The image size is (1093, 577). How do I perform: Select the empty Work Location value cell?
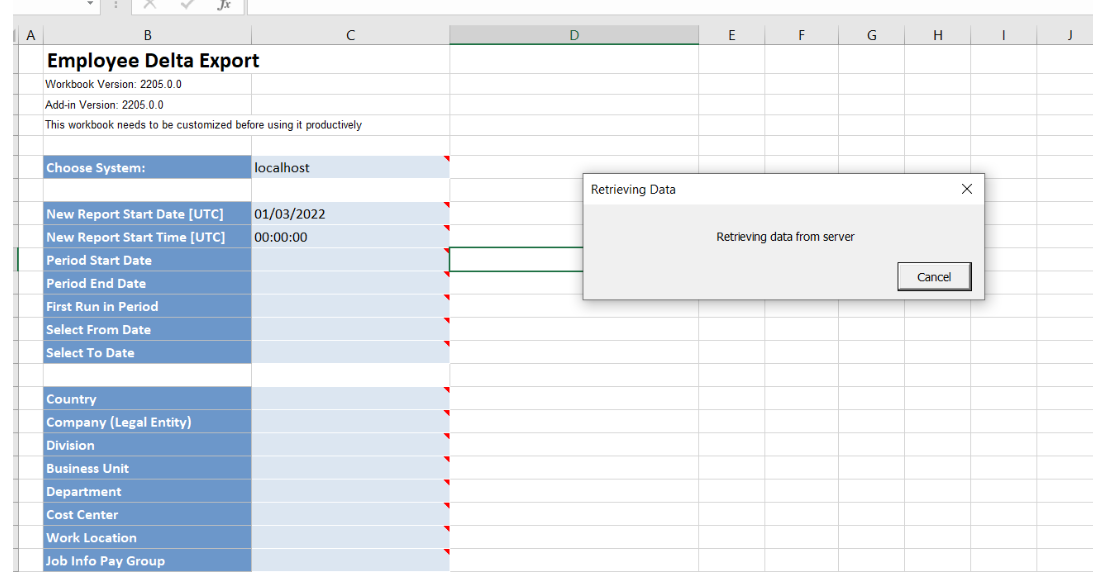(x=351, y=537)
